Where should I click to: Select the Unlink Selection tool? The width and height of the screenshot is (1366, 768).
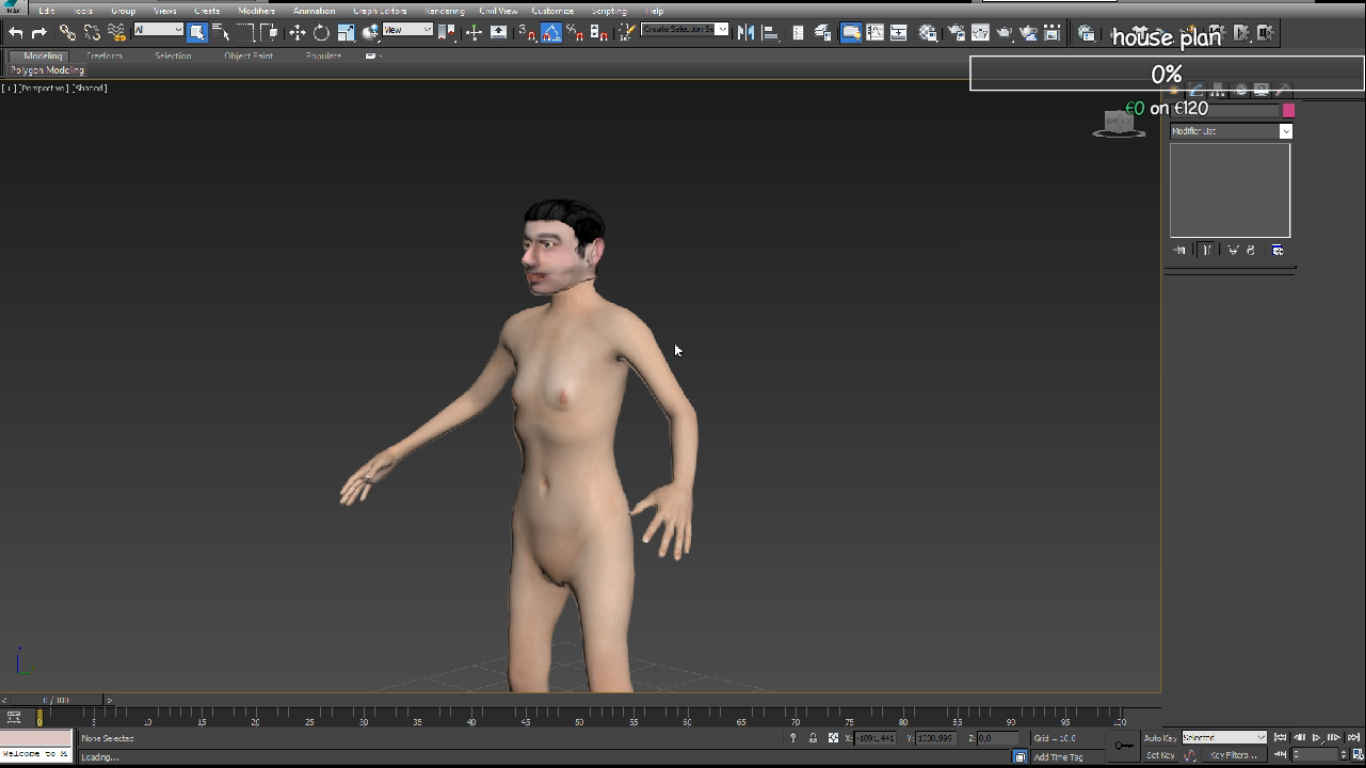coord(92,33)
